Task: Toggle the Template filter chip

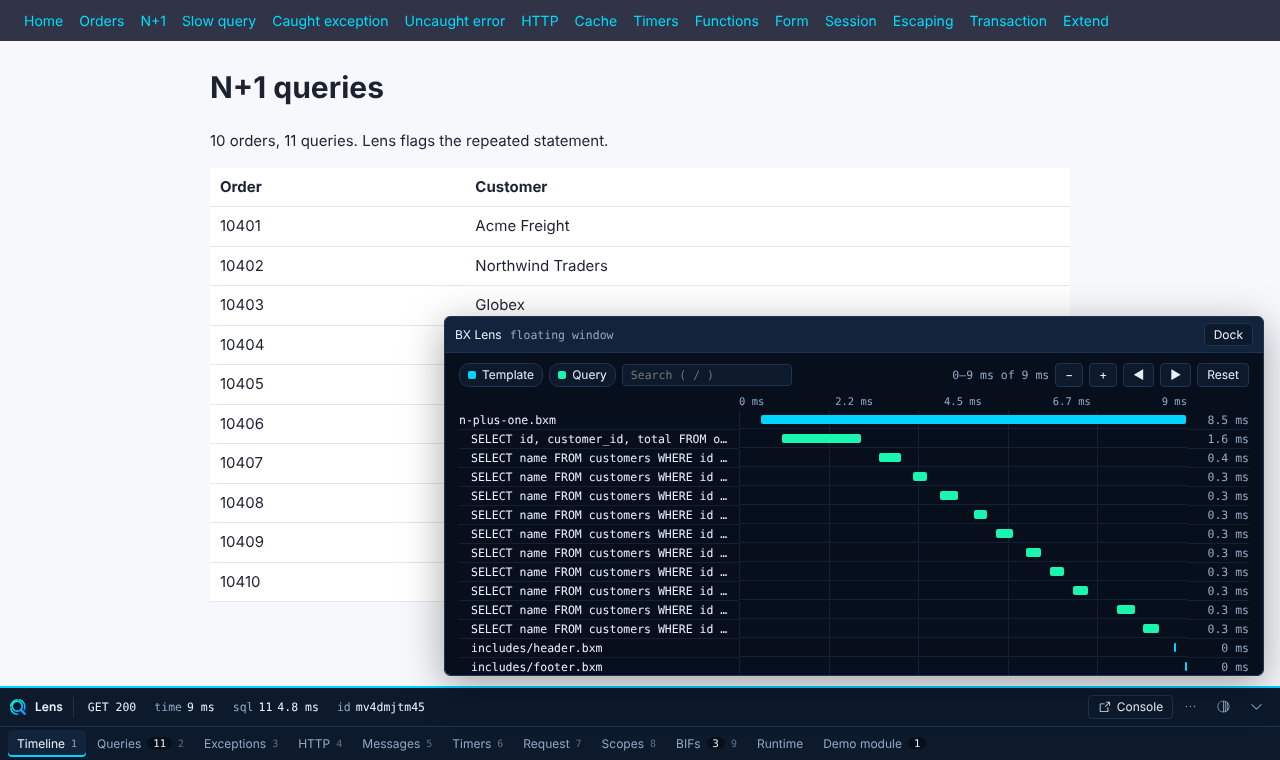Action: [501, 375]
